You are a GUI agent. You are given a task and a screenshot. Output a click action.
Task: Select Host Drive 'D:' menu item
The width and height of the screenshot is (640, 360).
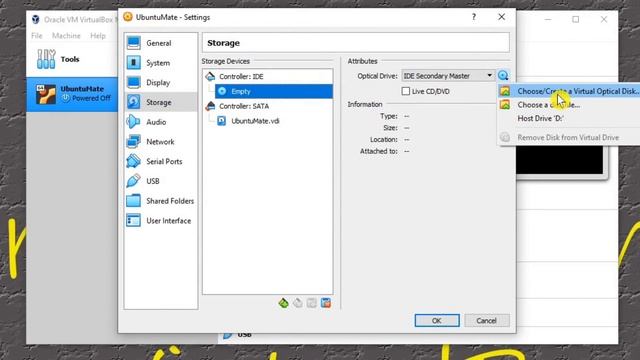coord(570,118)
